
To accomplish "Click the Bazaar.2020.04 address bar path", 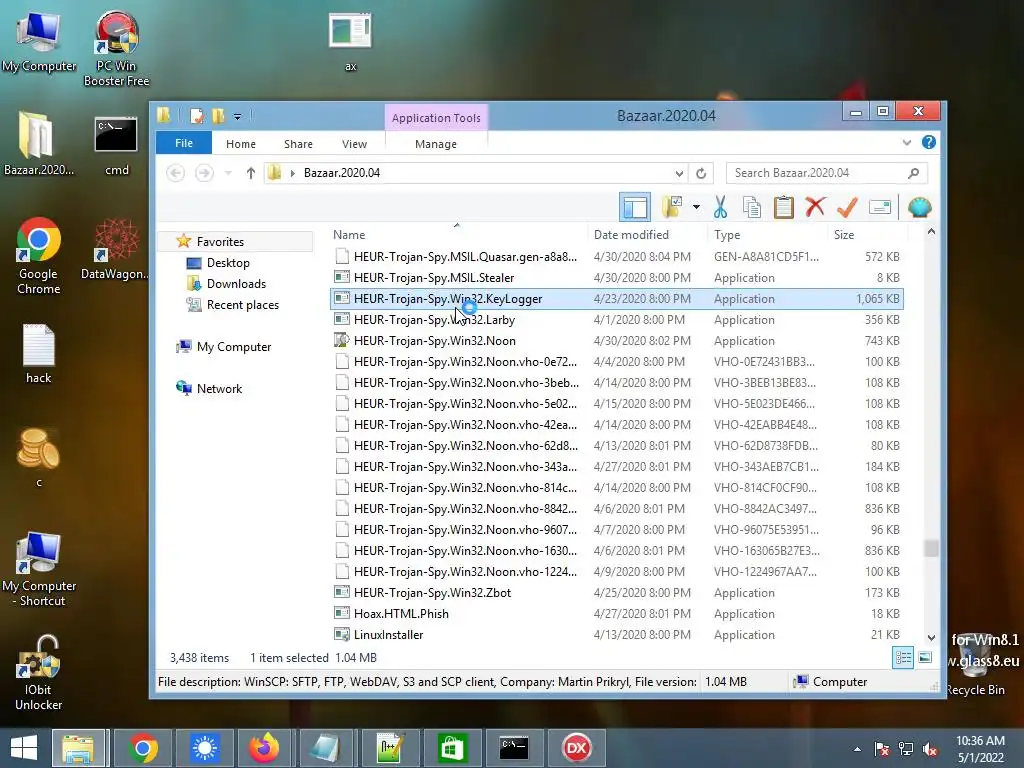I will pos(342,173).
